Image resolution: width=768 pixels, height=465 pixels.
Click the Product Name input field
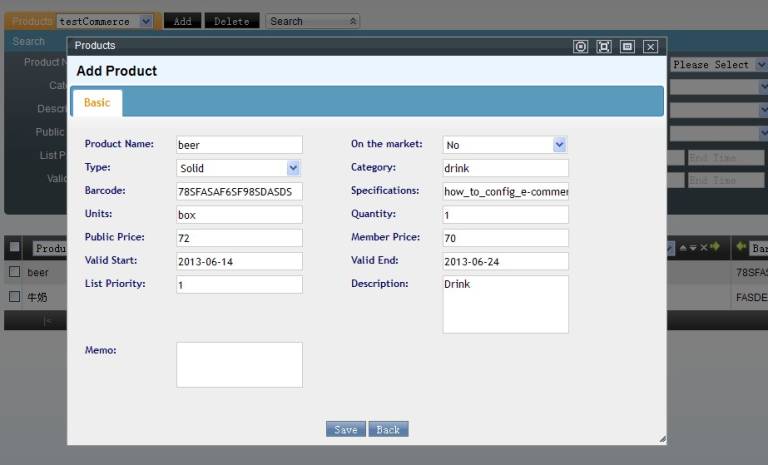pyautogui.click(x=240, y=145)
